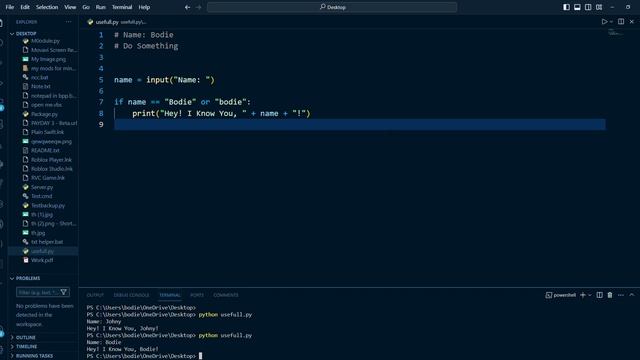Open the launch profile dropdown next to plus
Screen dimensions: 640x360
point(590,295)
